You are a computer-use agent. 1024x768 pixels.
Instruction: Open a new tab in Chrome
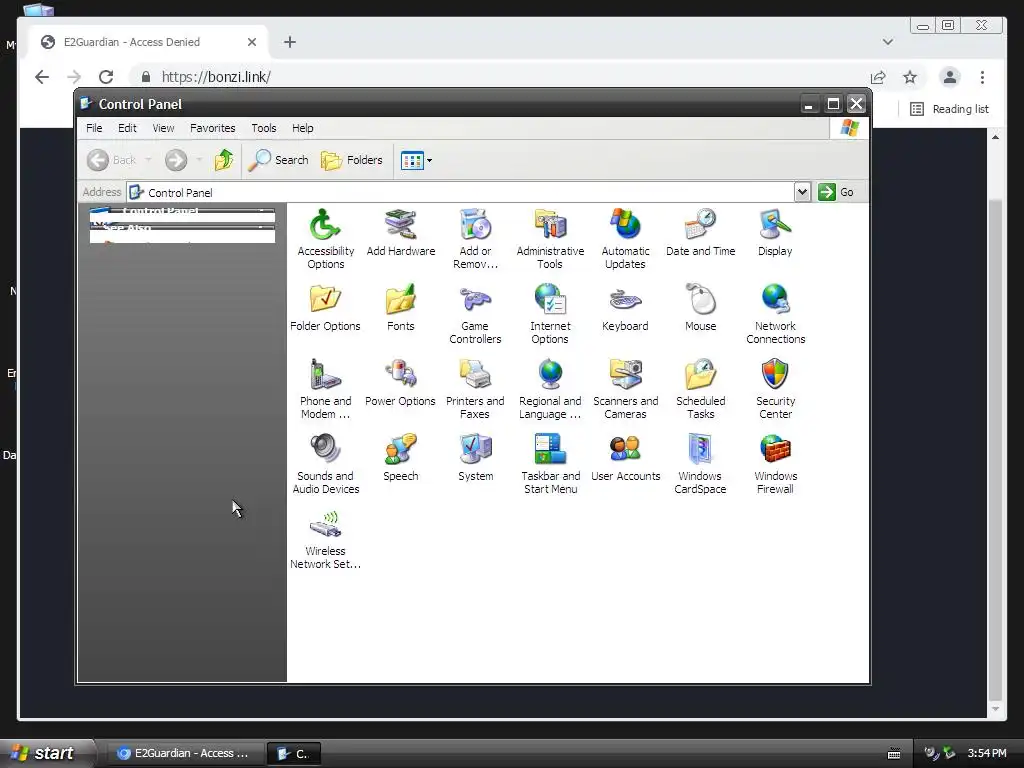click(x=290, y=42)
